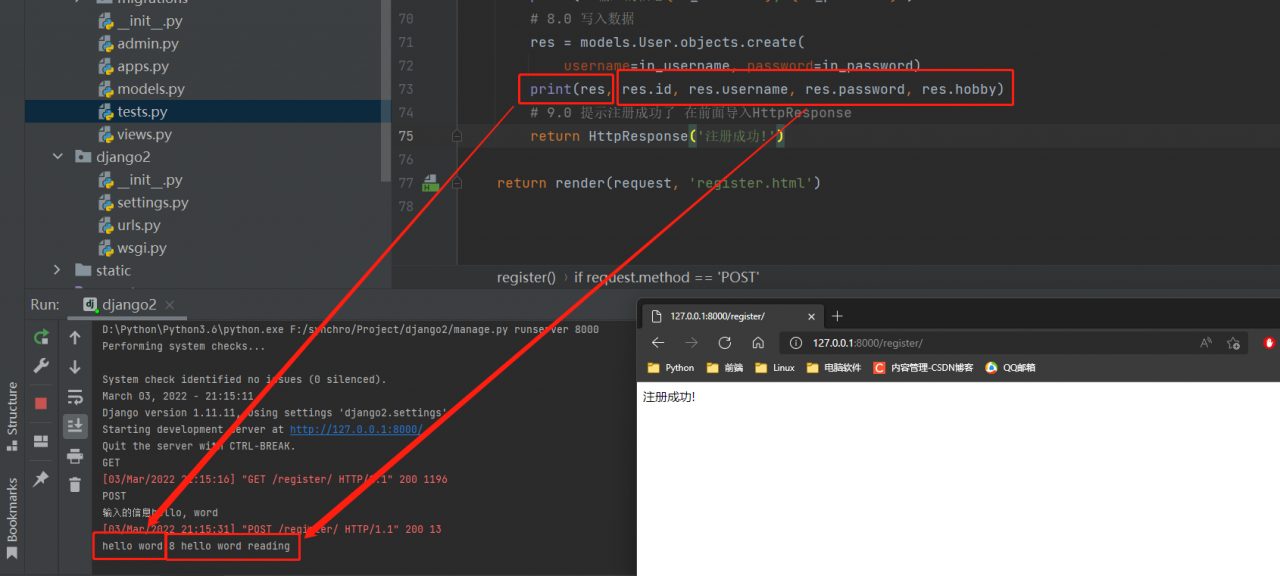Open run configuration wrench settings
This screenshot has height=576, width=1280.
pyautogui.click(x=41, y=367)
